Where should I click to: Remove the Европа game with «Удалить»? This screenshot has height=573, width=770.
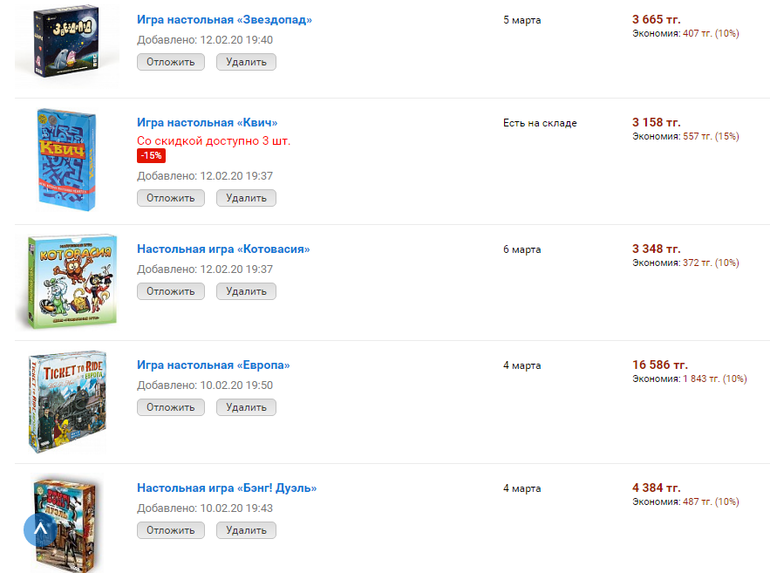246,407
